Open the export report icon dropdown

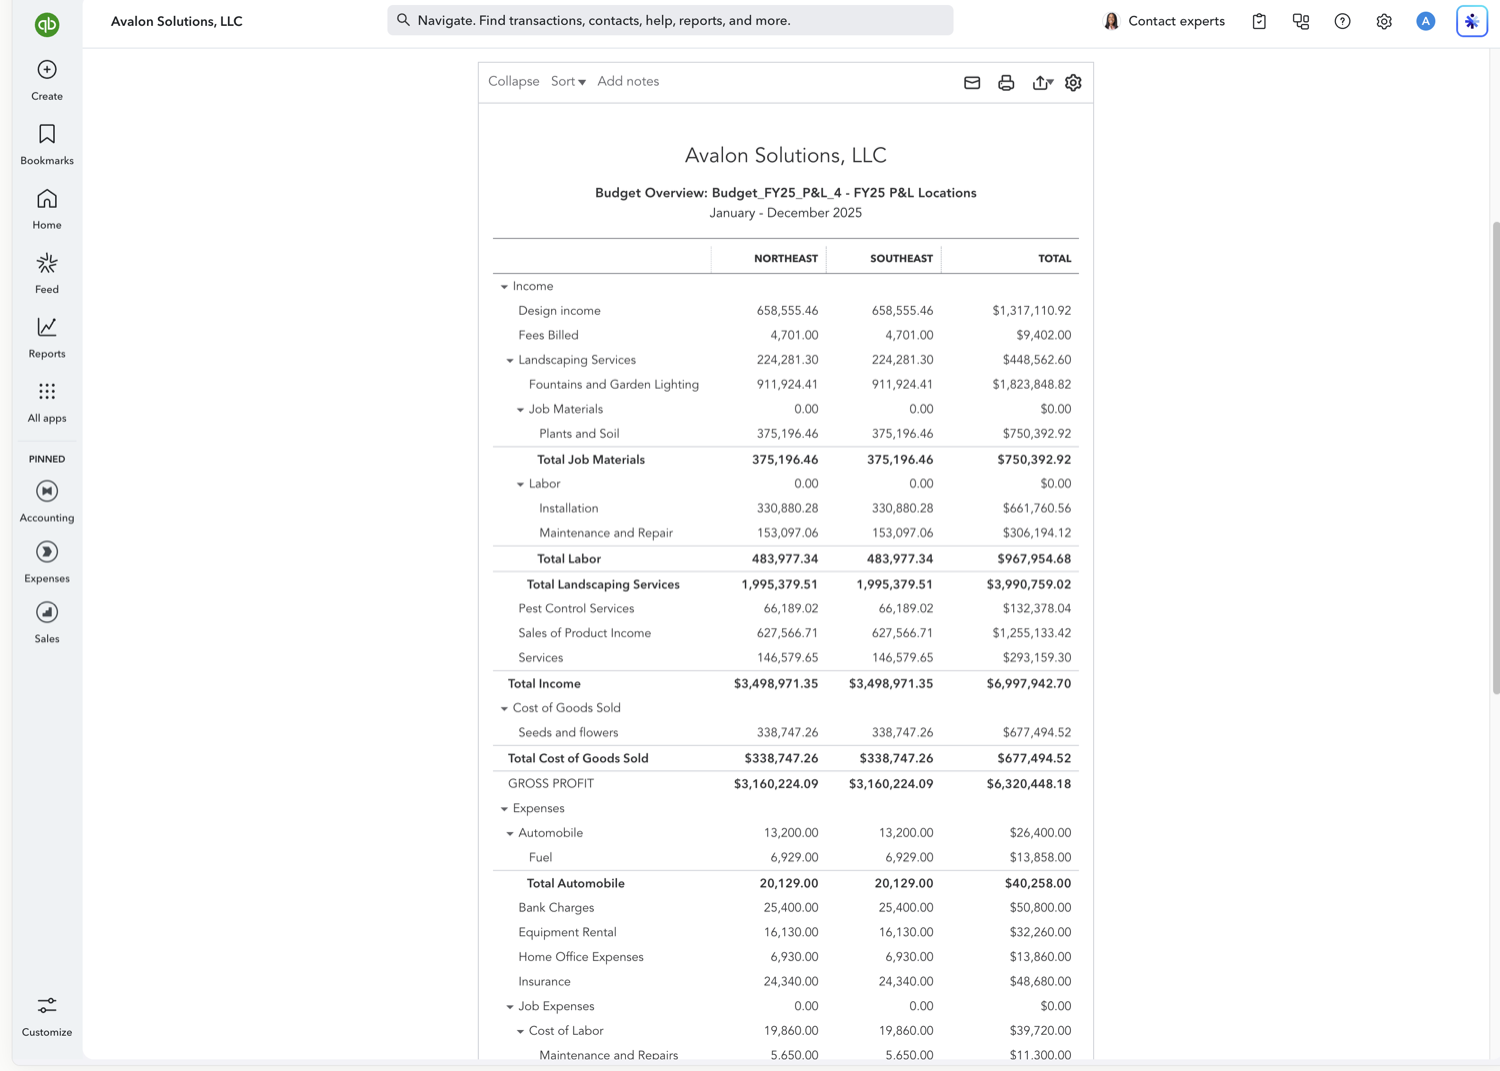click(x=1042, y=83)
